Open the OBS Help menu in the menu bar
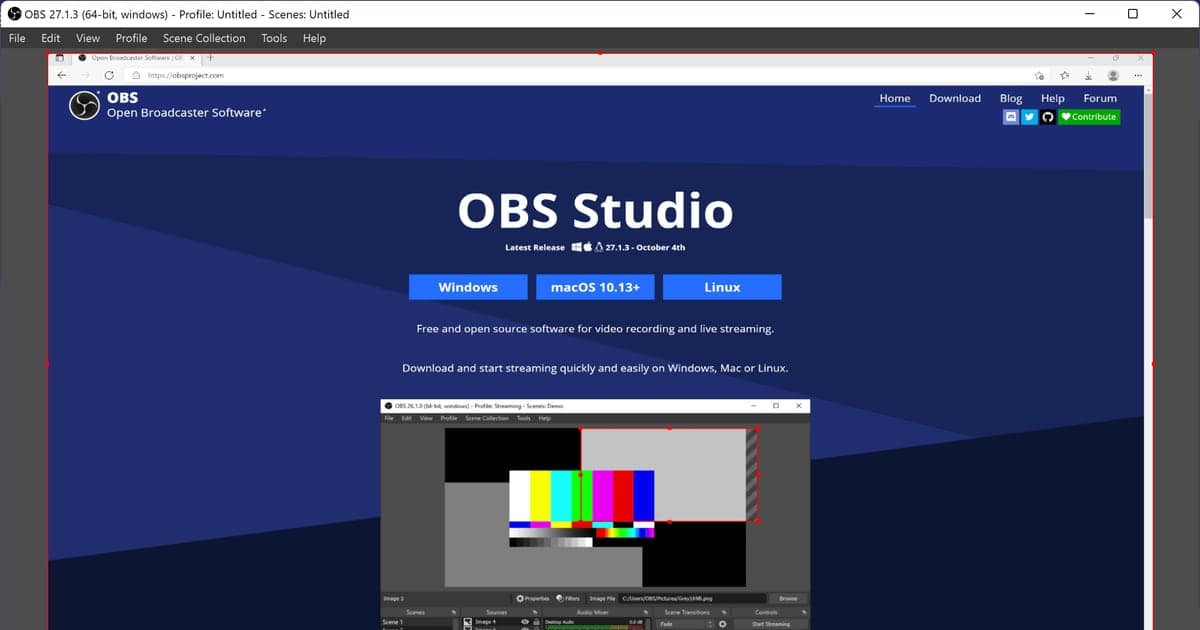Viewport: 1200px width, 630px height. [314, 38]
